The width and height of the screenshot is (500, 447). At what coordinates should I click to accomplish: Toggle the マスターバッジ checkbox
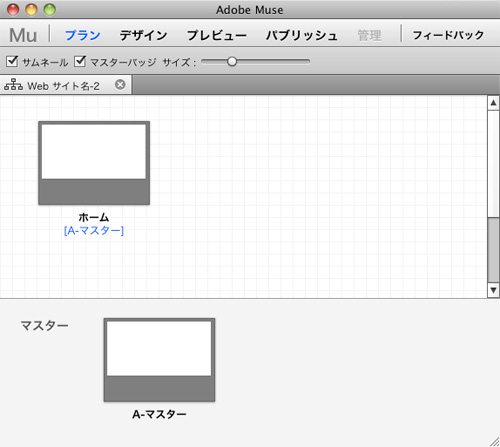tap(80, 61)
